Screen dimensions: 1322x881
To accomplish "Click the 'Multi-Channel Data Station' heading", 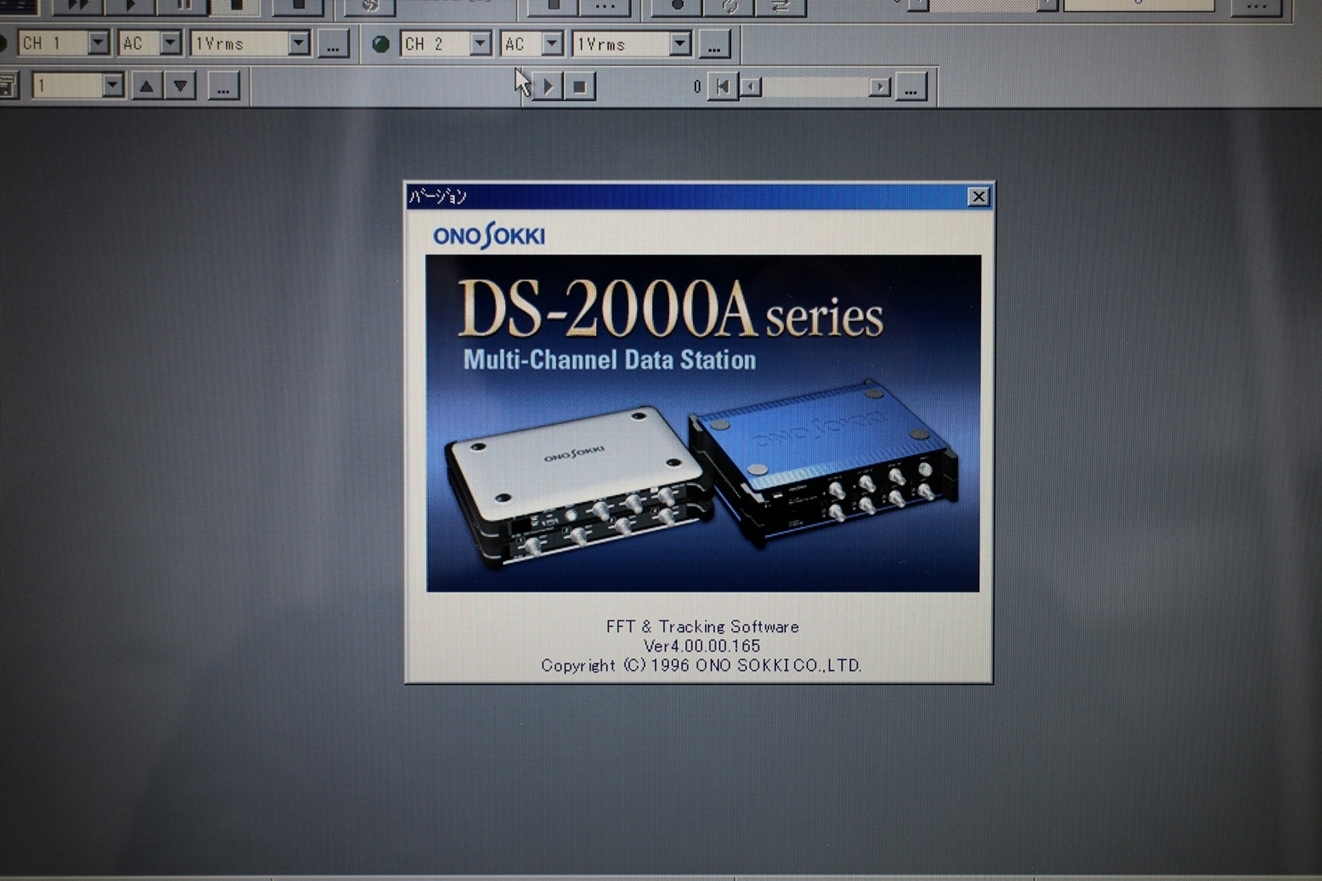I will click(610, 360).
